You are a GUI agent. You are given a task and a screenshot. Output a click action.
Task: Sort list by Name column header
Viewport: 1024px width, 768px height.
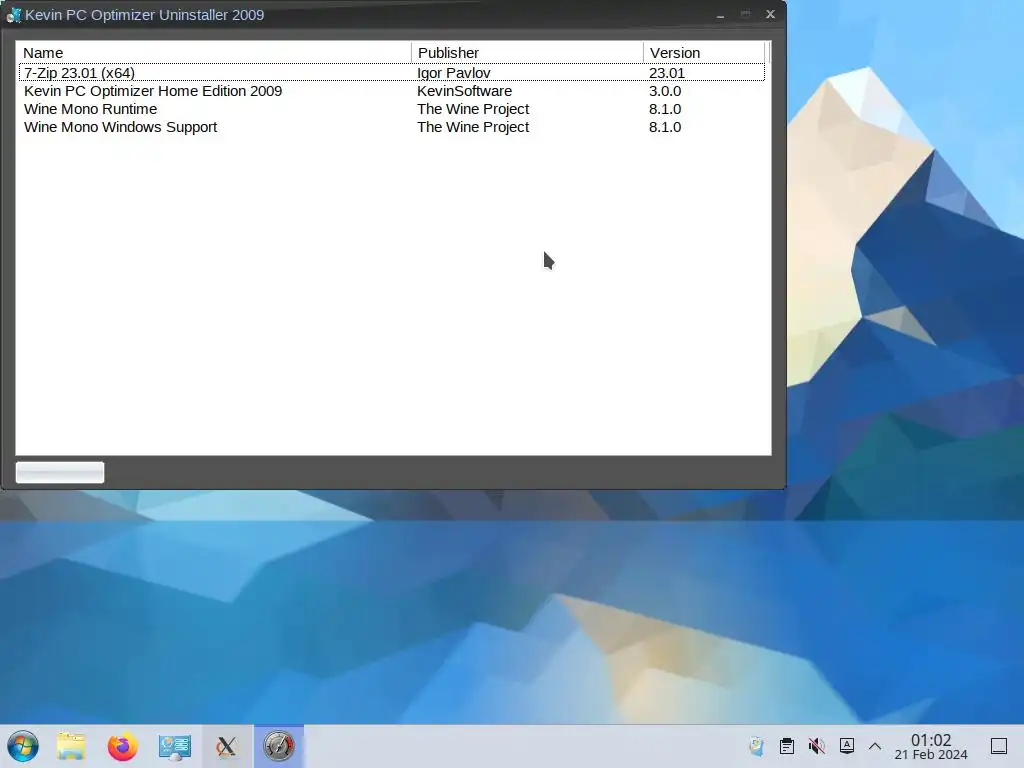coord(214,53)
